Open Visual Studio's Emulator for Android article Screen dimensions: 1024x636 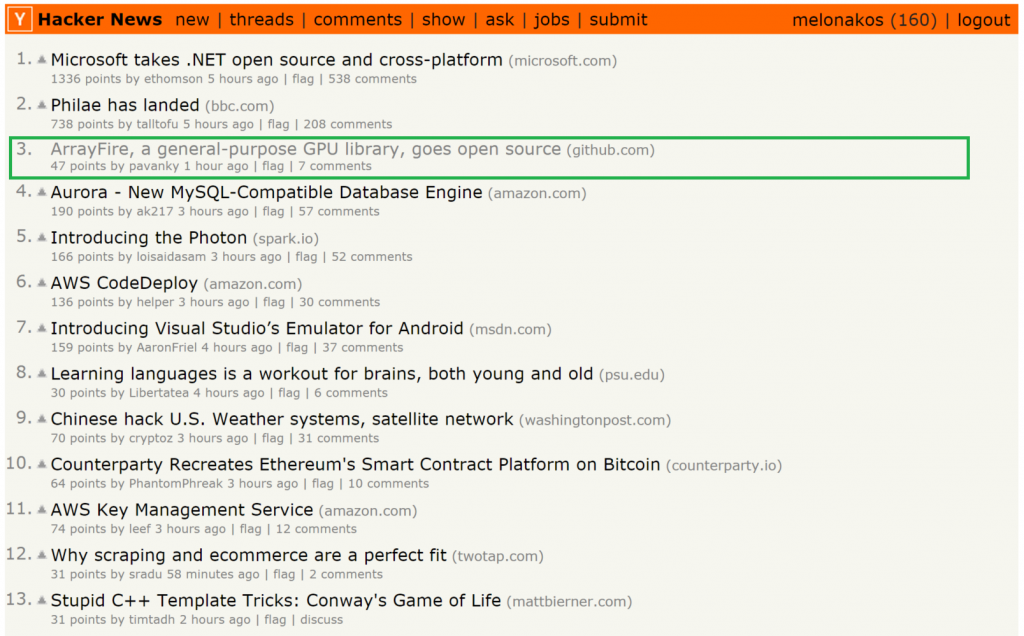(257, 328)
